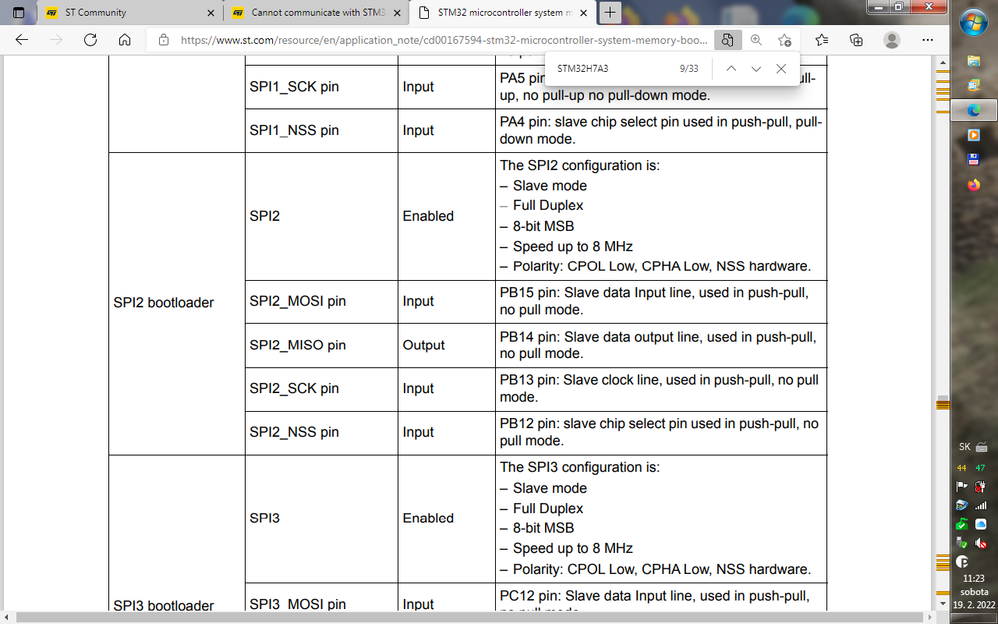Click the scroll up arrow
Screen dimensions: 998x624
[943, 63]
